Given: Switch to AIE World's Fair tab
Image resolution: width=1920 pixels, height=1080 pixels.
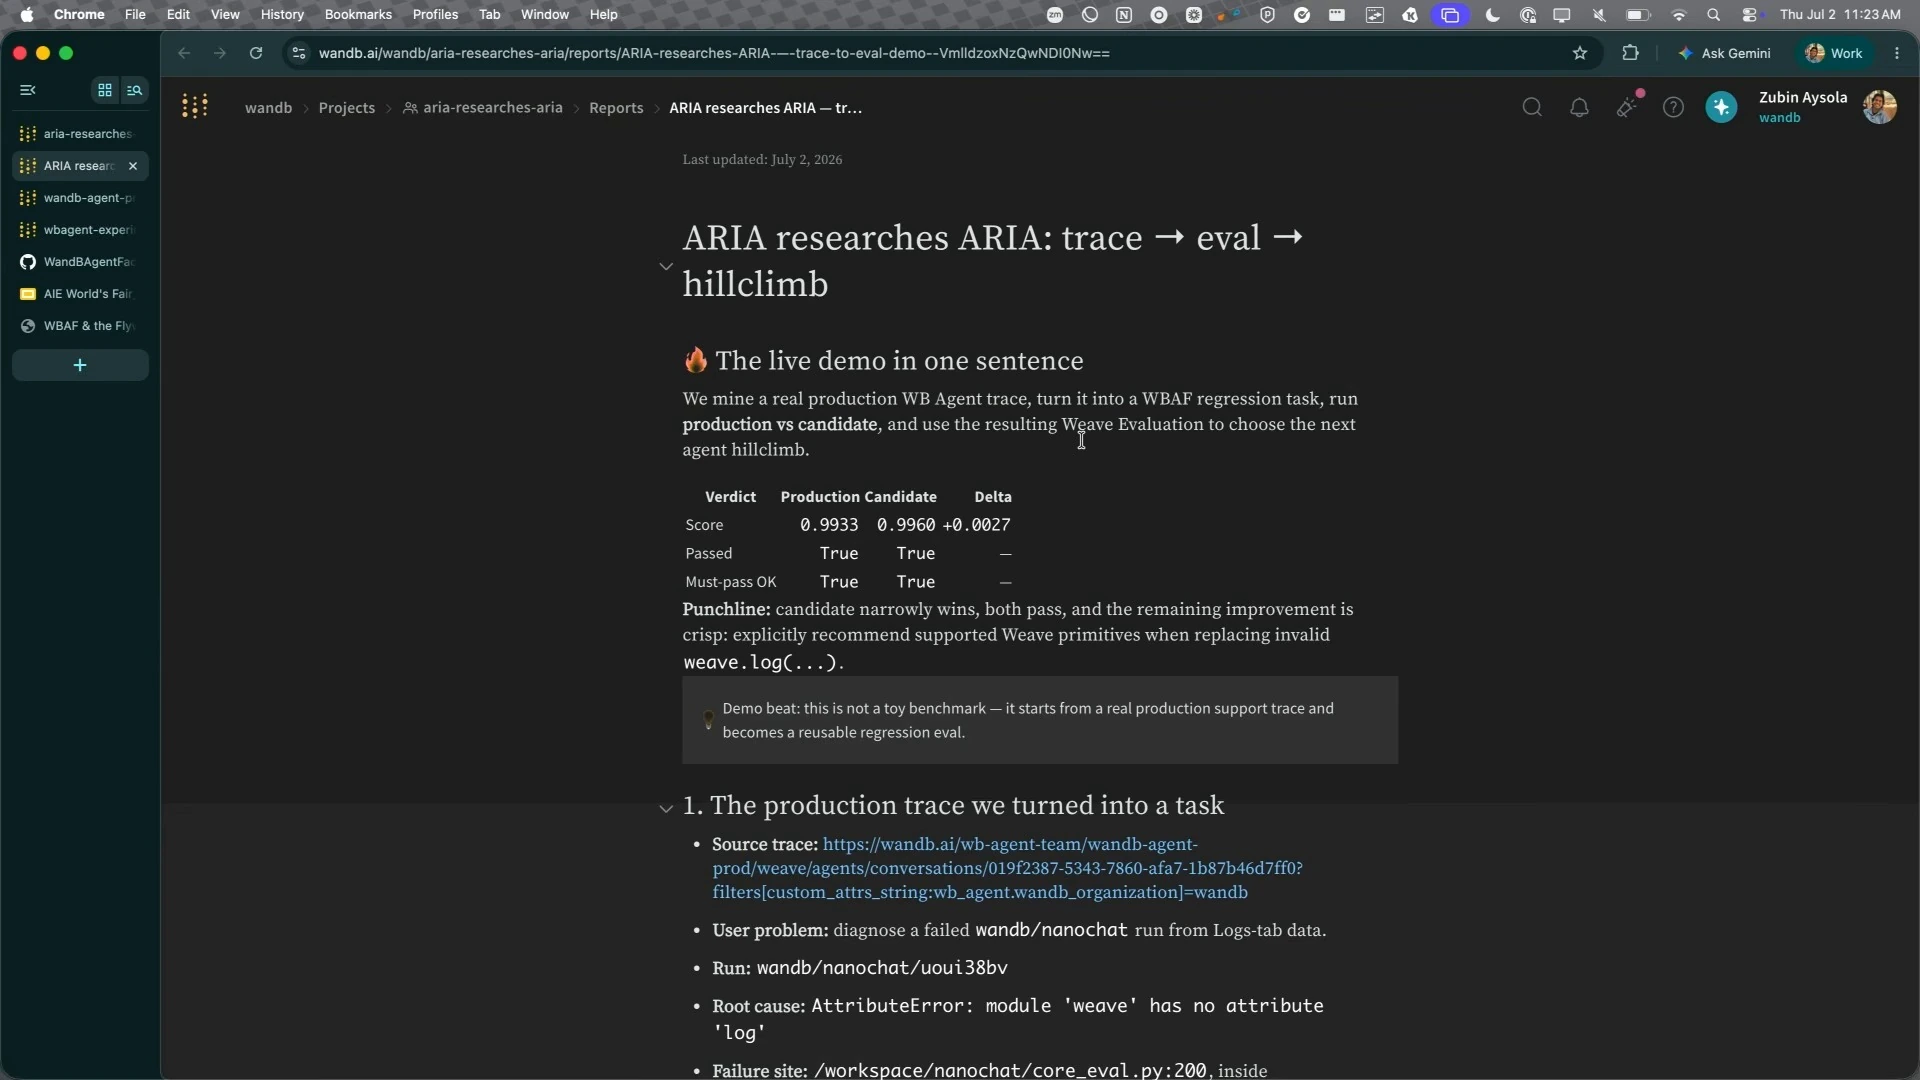Looking at the screenshot, I should 80,294.
